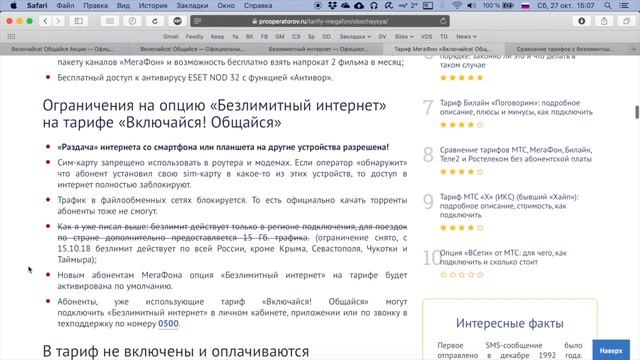640x360 pixels.
Task: Open the Feedly bookmark
Action: point(194,36)
